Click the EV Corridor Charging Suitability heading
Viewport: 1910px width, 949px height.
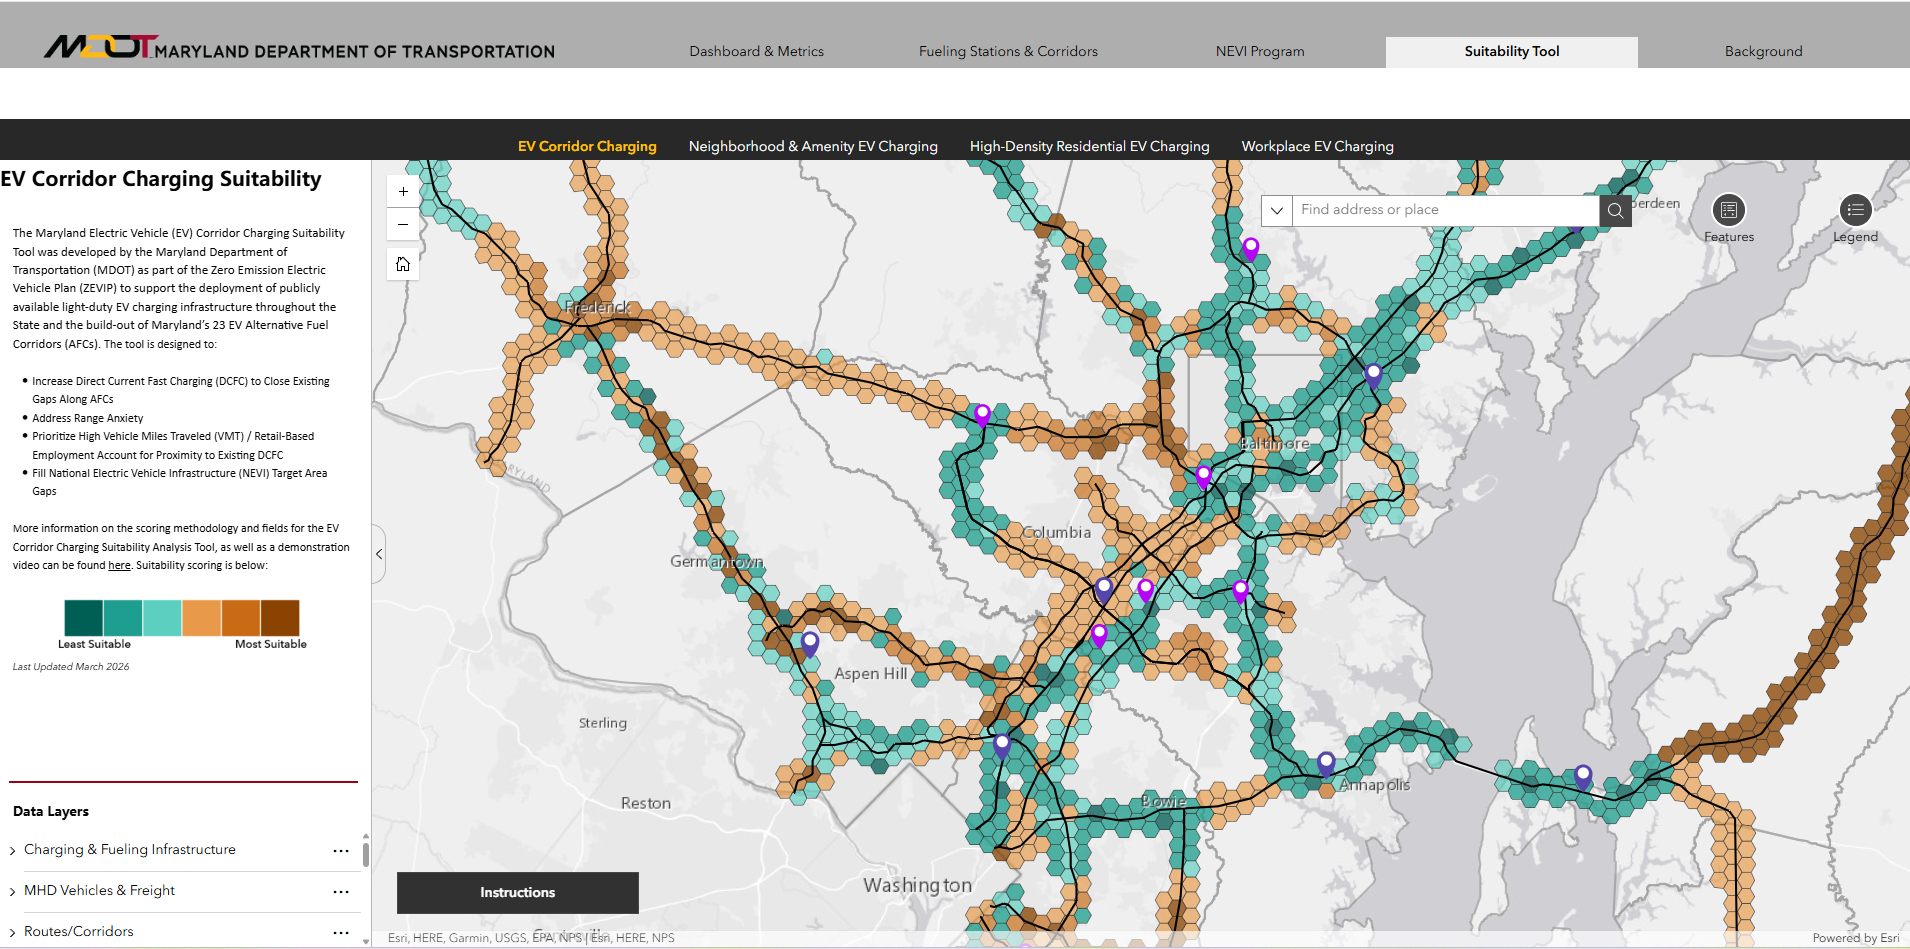(161, 179)
